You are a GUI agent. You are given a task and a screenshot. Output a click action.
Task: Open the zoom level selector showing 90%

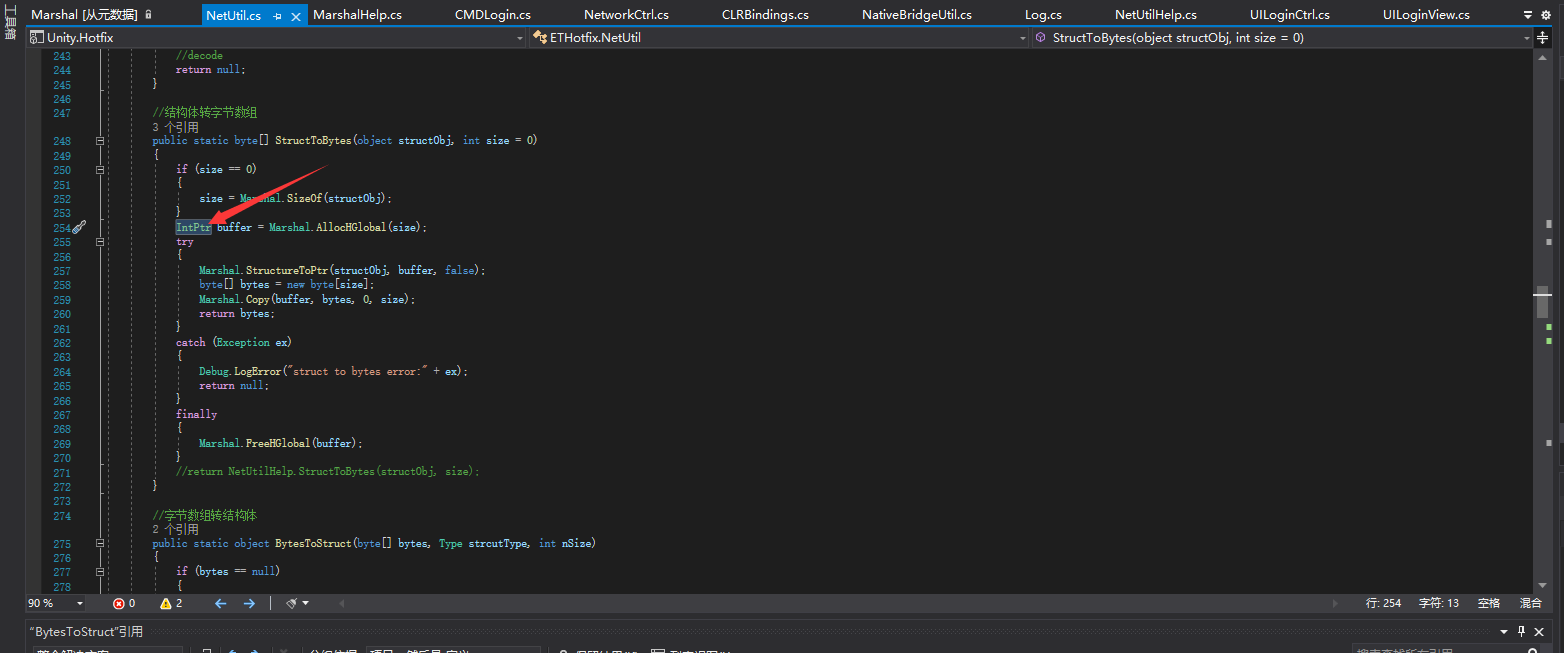click(x=55, y=603)
